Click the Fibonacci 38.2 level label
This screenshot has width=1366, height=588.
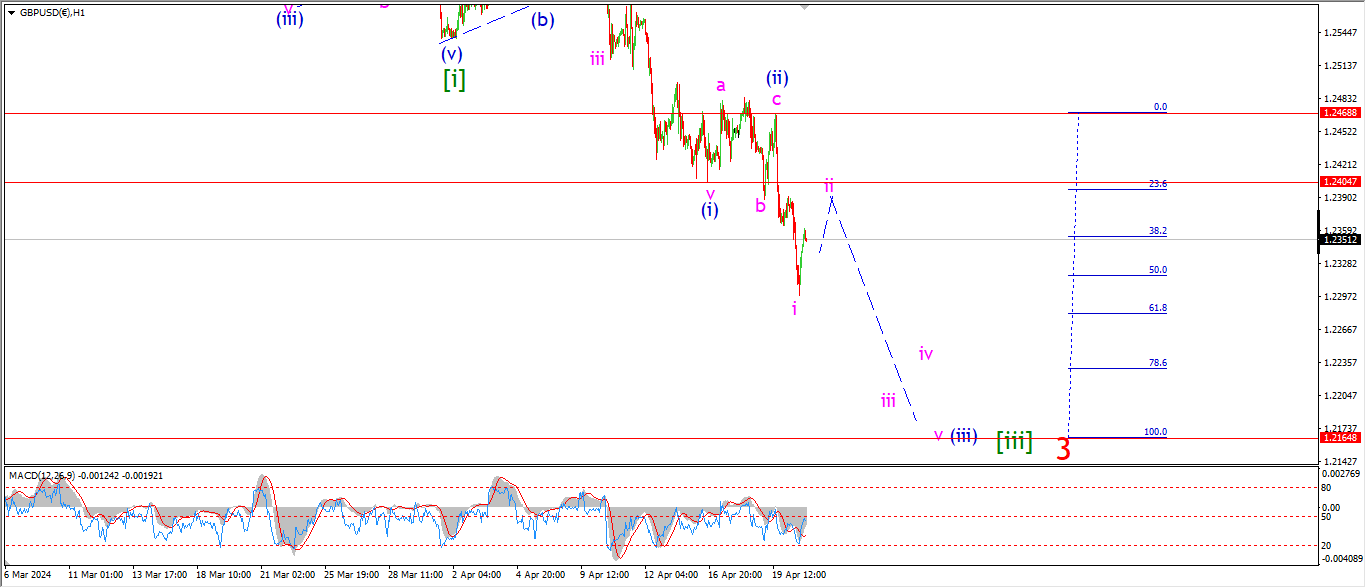pyautogui.click(x=1158, y=231)
